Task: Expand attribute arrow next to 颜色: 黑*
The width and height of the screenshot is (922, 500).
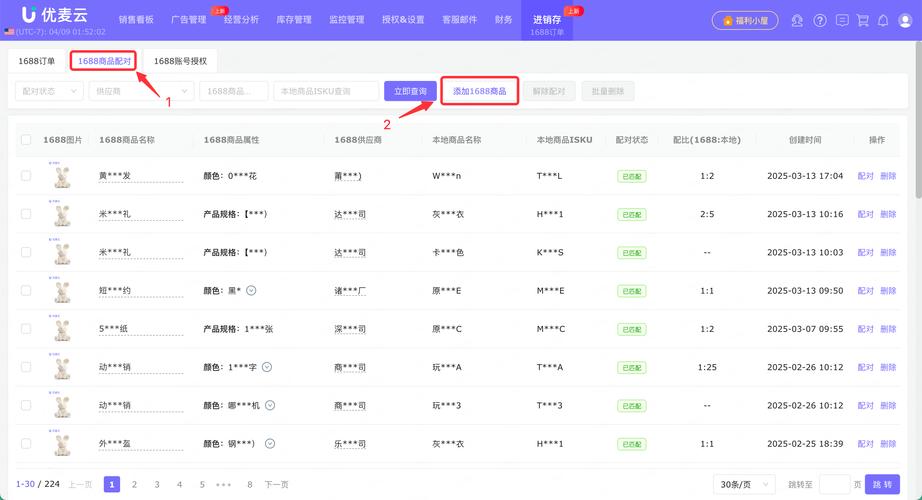Action: (x=251, y=291)
